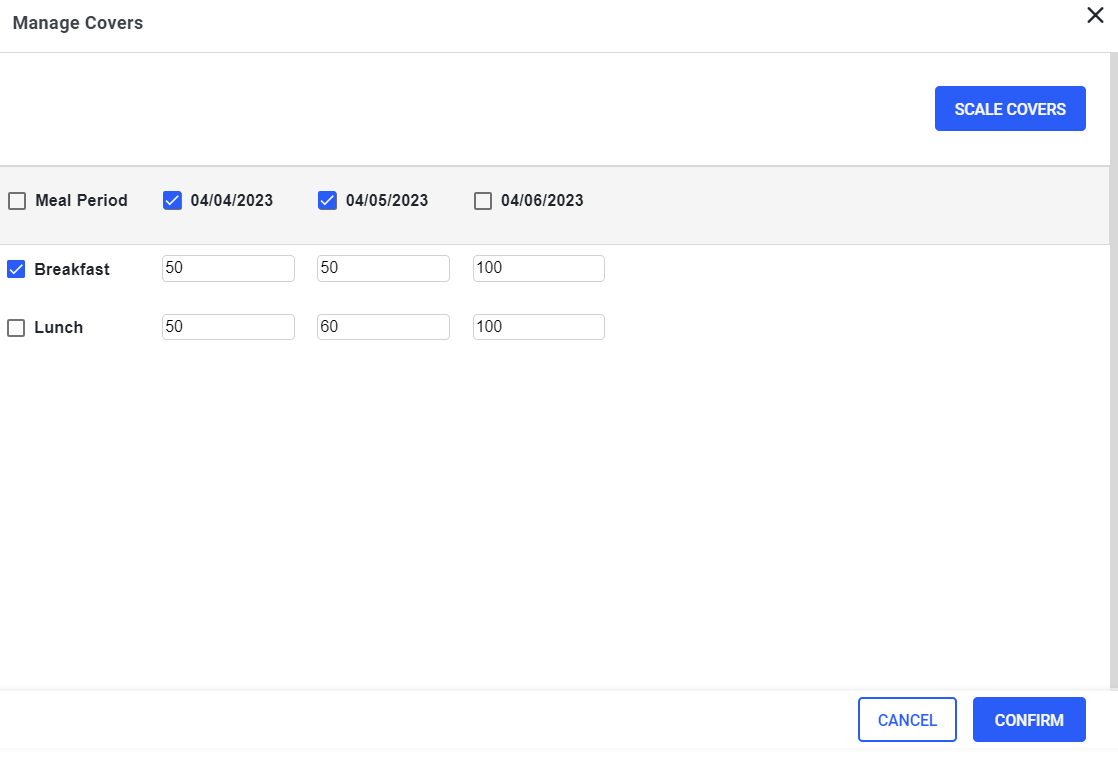Screen dimensions: 1118x780
Task: Edit Breakfast covers for 04/04/2023
Action: [228, 268]
